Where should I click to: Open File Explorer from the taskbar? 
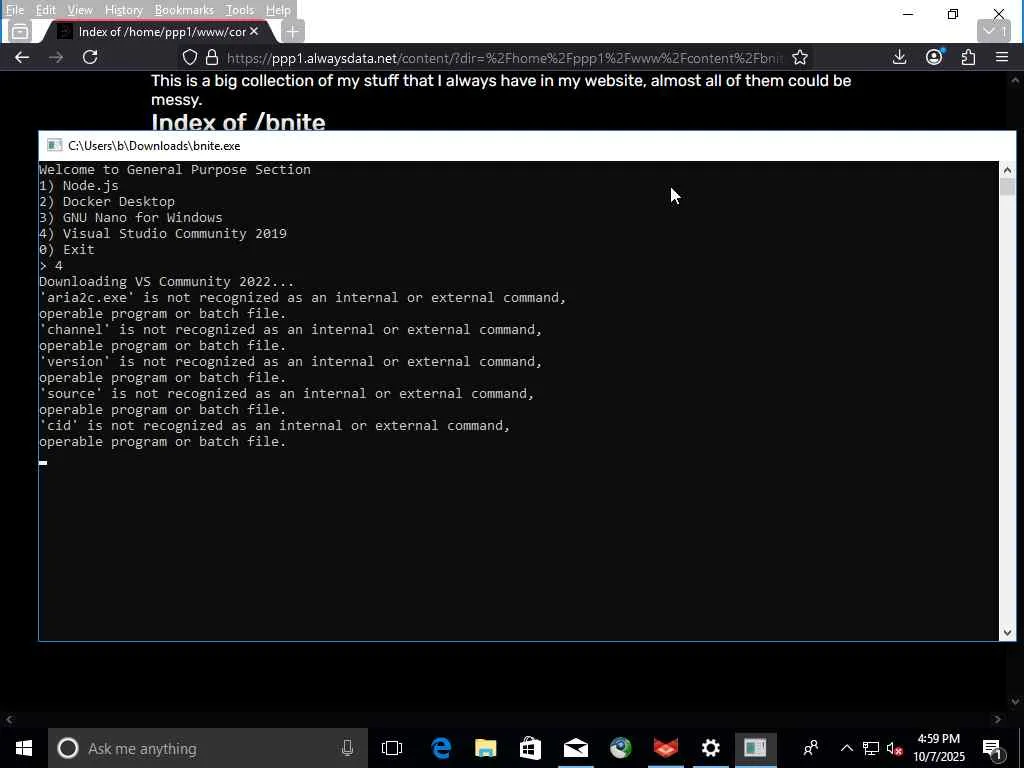pyautogui.click(x=486, y=748)
